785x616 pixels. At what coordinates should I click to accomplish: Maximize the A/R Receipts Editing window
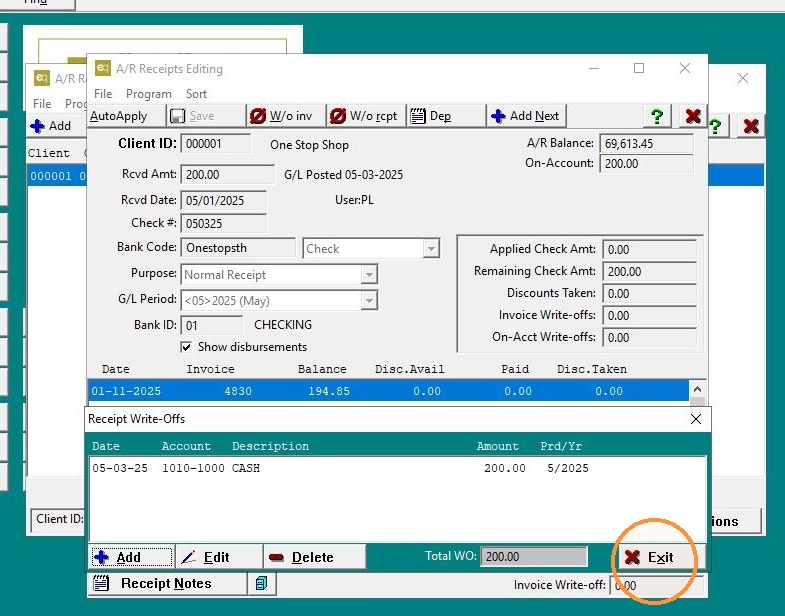639,68
